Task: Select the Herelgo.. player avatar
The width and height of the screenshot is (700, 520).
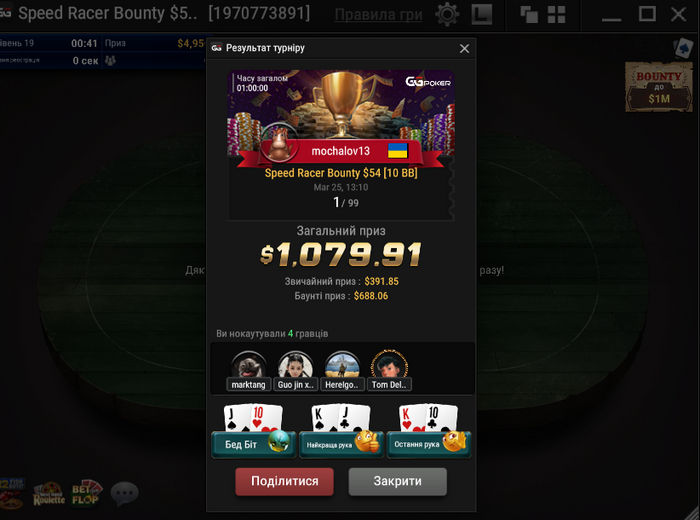Action: tap(342, 370)
